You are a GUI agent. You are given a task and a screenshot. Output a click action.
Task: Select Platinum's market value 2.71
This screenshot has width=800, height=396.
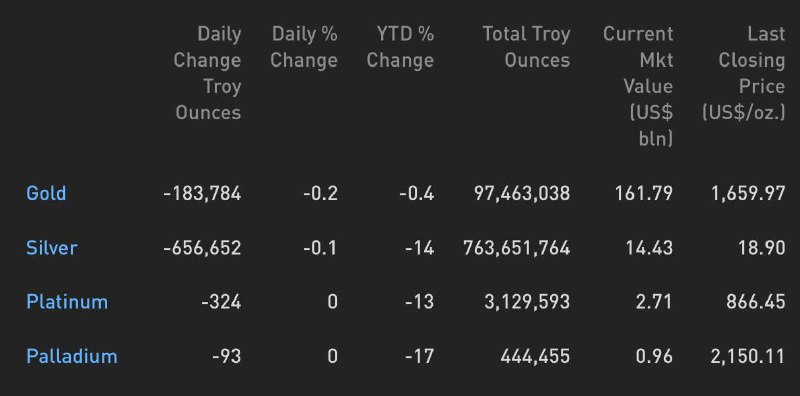654,302
